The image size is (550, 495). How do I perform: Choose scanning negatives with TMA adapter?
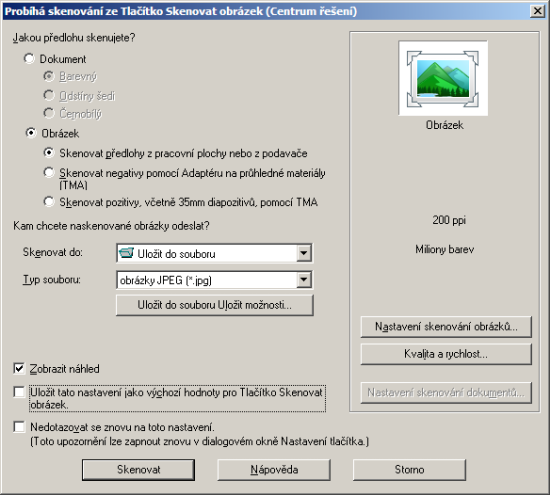pos(49,173)
